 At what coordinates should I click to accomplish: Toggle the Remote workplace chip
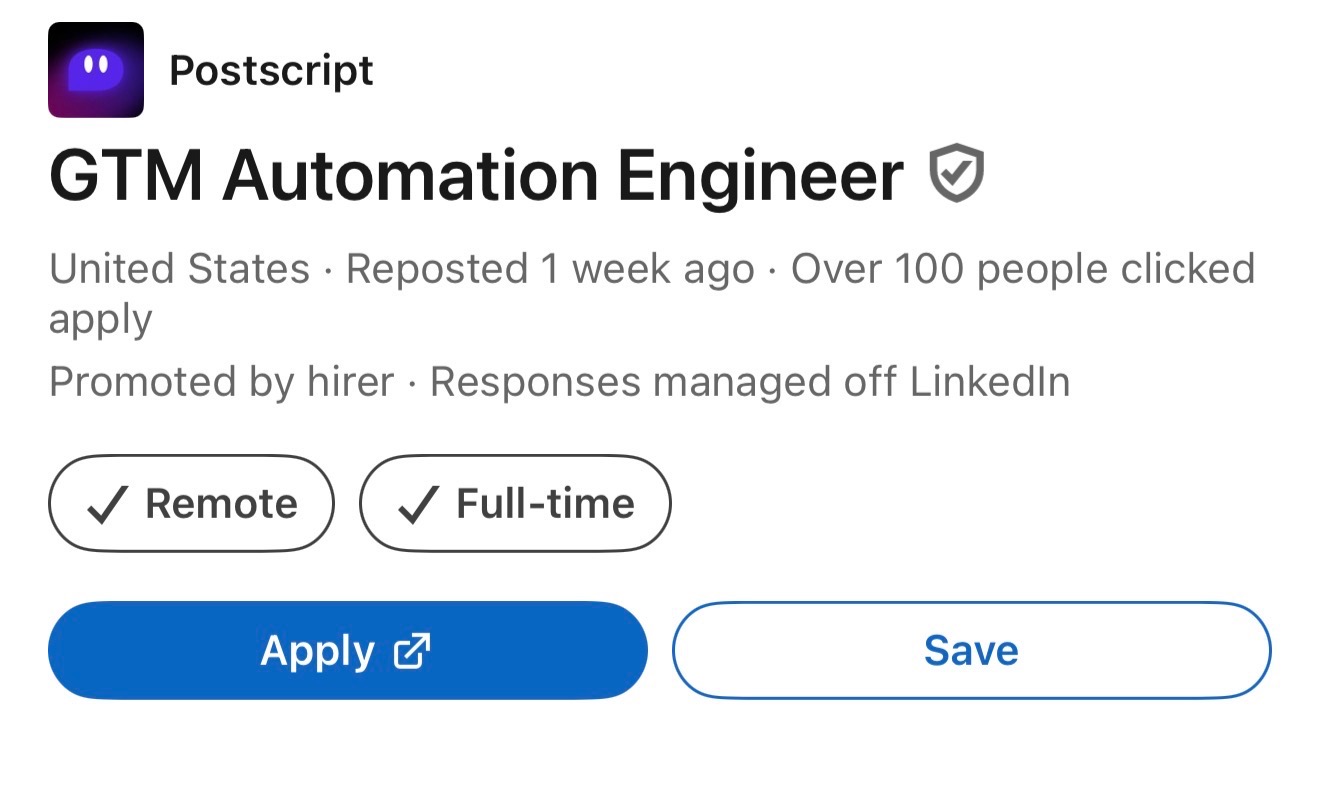[191, 503]
